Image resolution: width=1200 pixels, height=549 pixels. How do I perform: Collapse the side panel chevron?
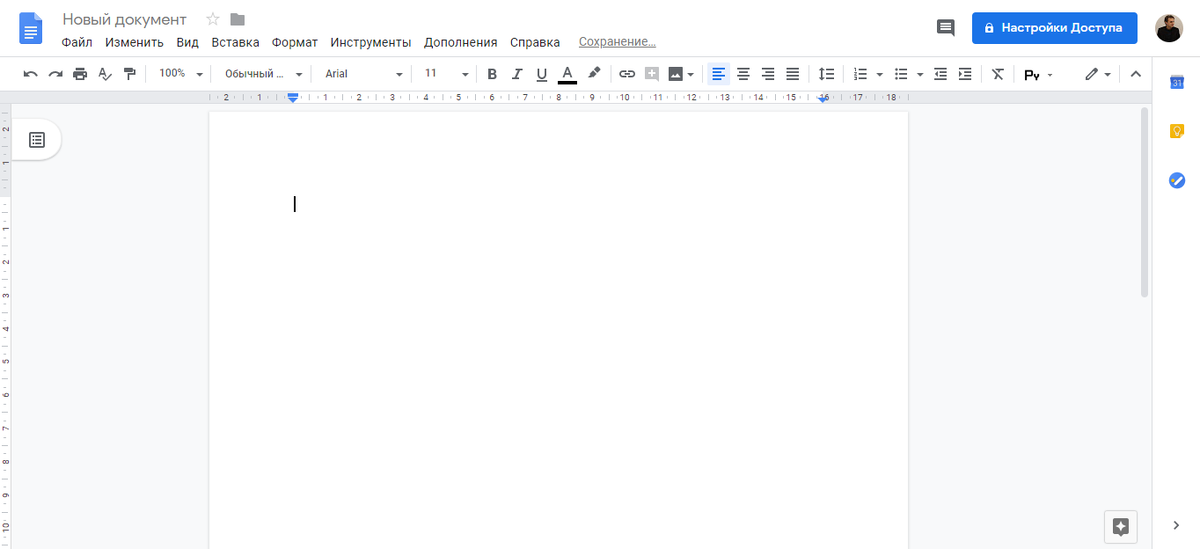coord(1177,525)
